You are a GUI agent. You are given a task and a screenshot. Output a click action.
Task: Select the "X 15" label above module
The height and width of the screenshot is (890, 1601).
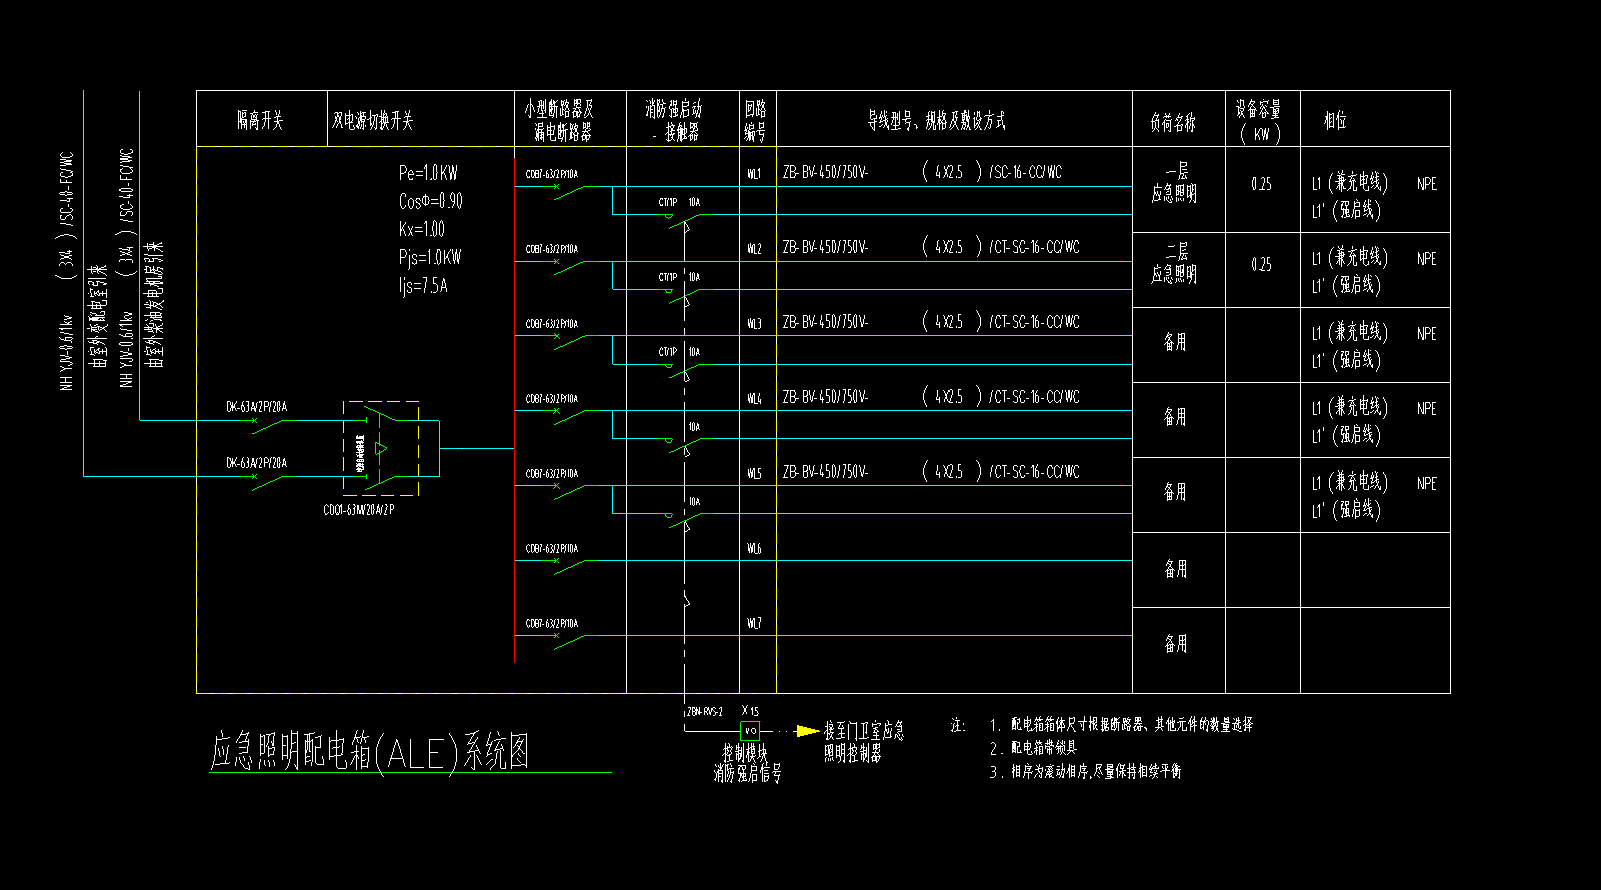(x=750, y=712)
